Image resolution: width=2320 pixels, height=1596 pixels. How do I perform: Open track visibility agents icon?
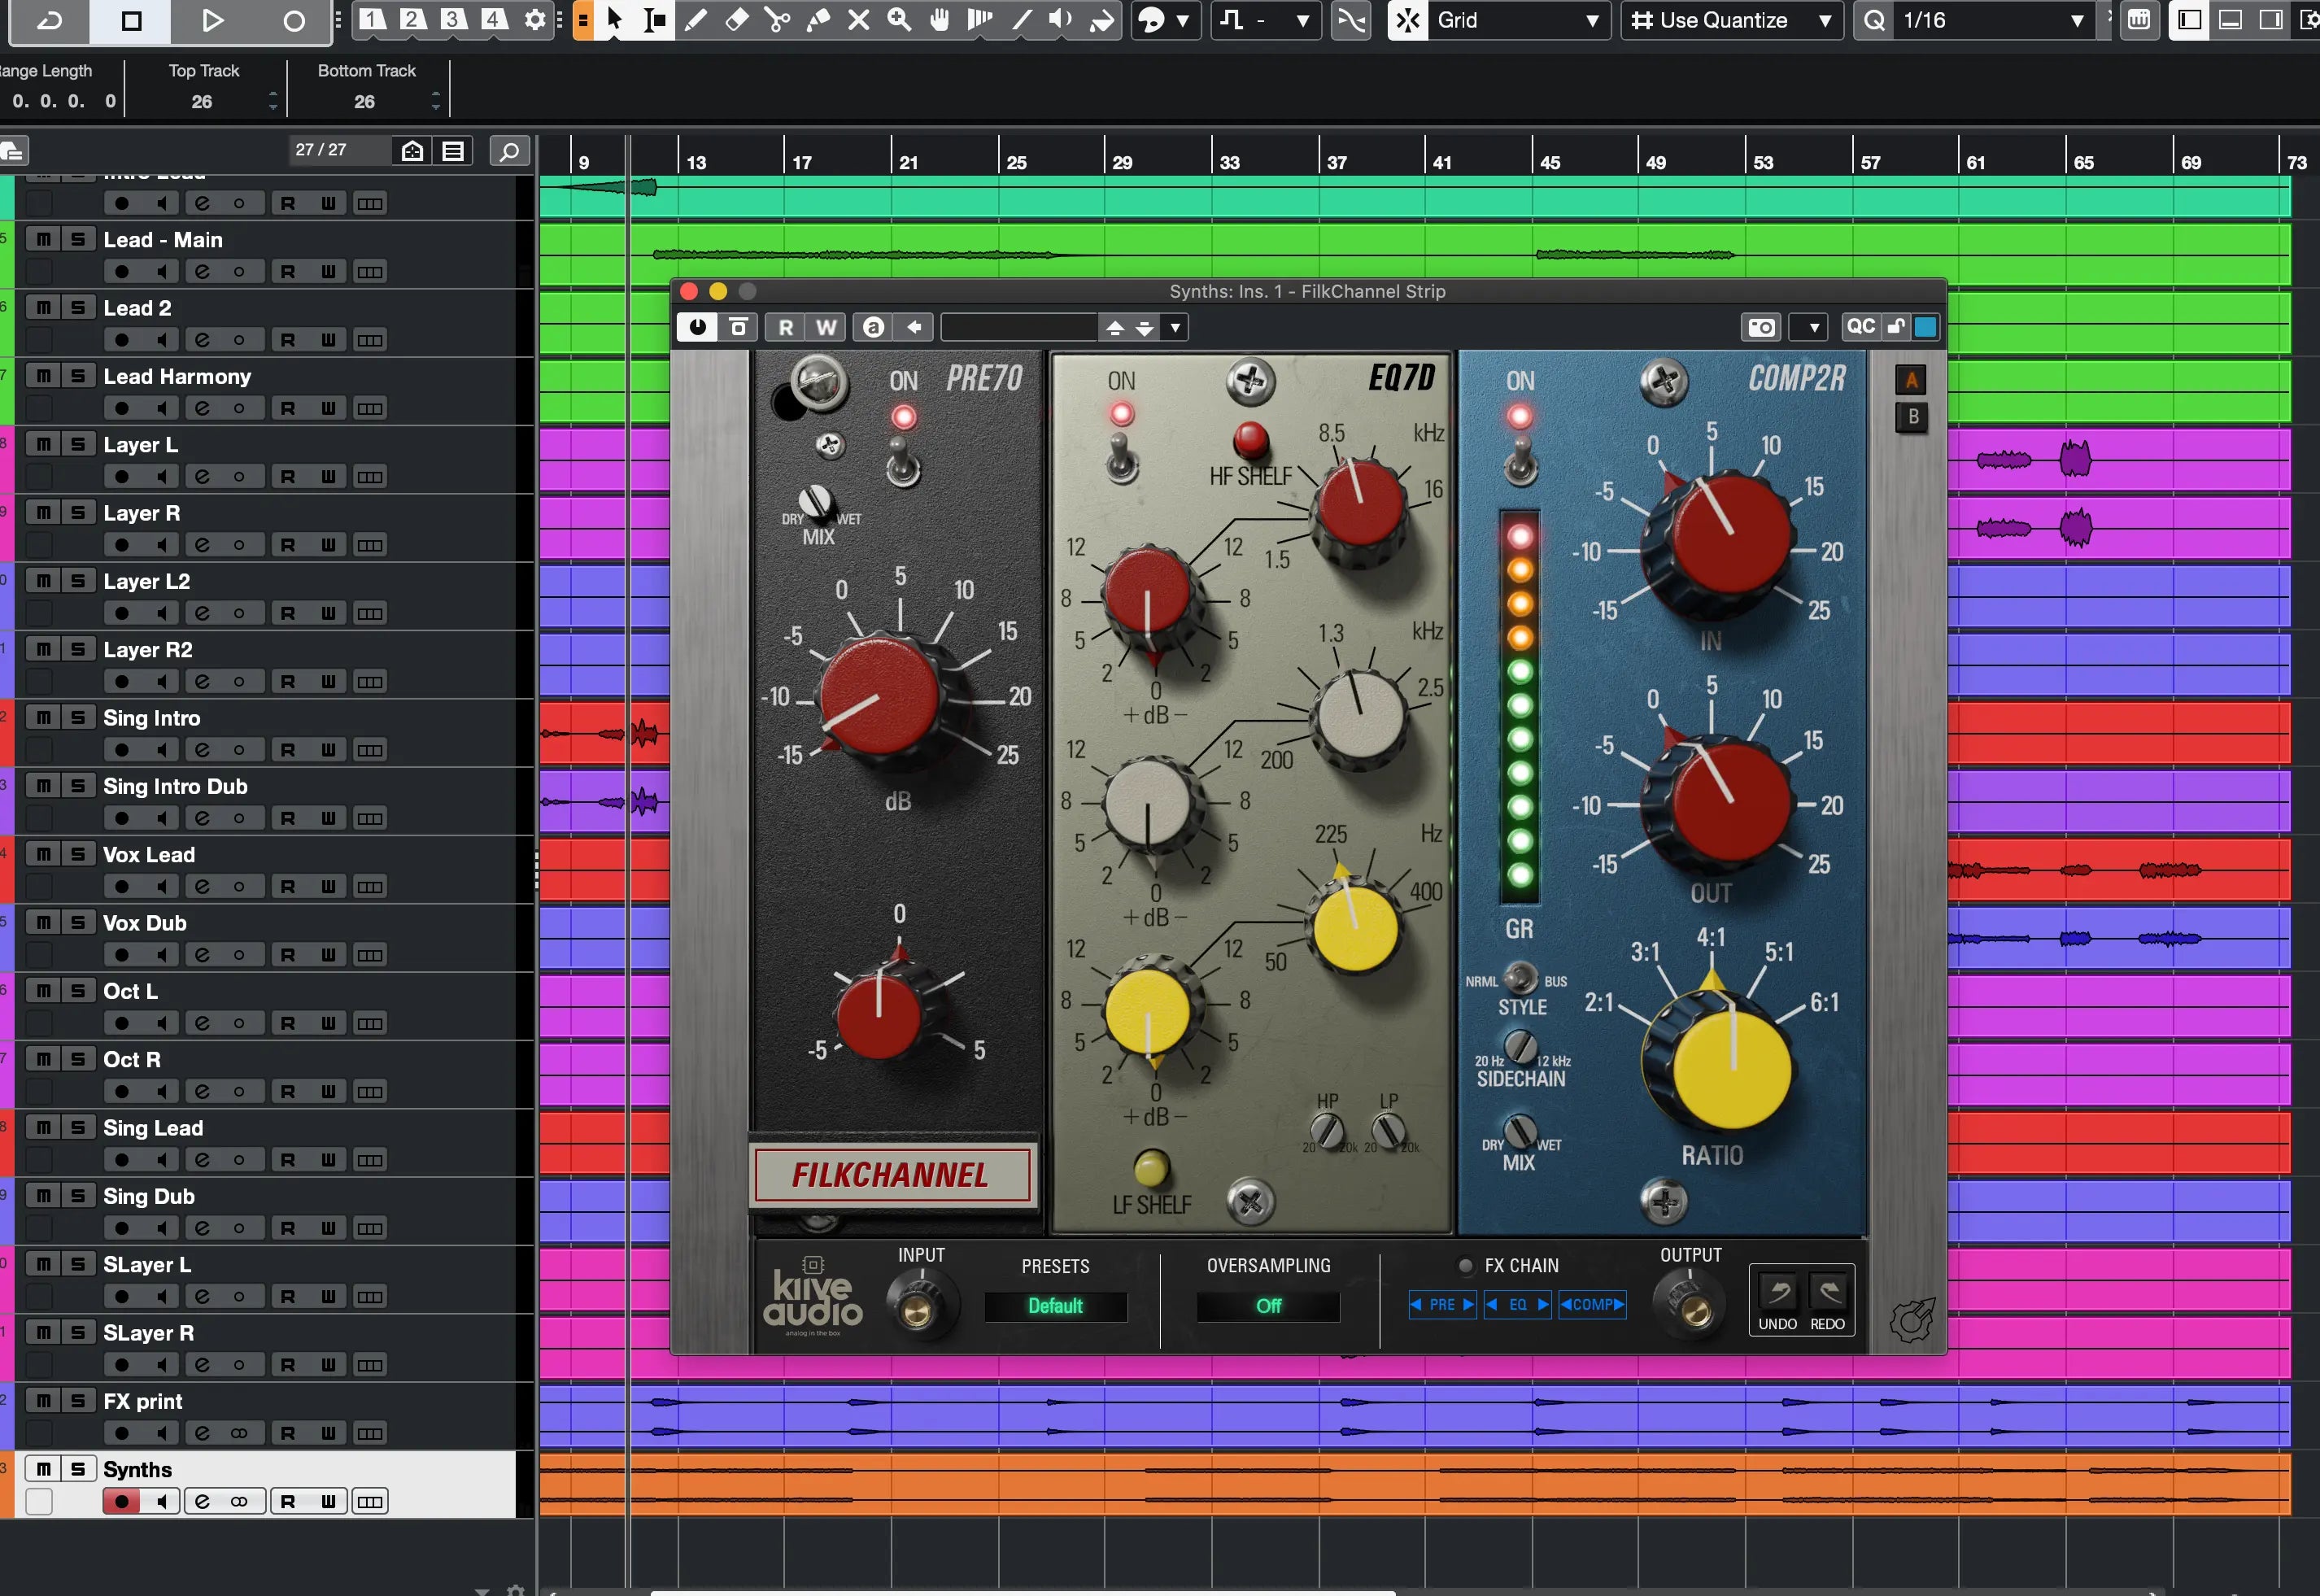(412, 151)
